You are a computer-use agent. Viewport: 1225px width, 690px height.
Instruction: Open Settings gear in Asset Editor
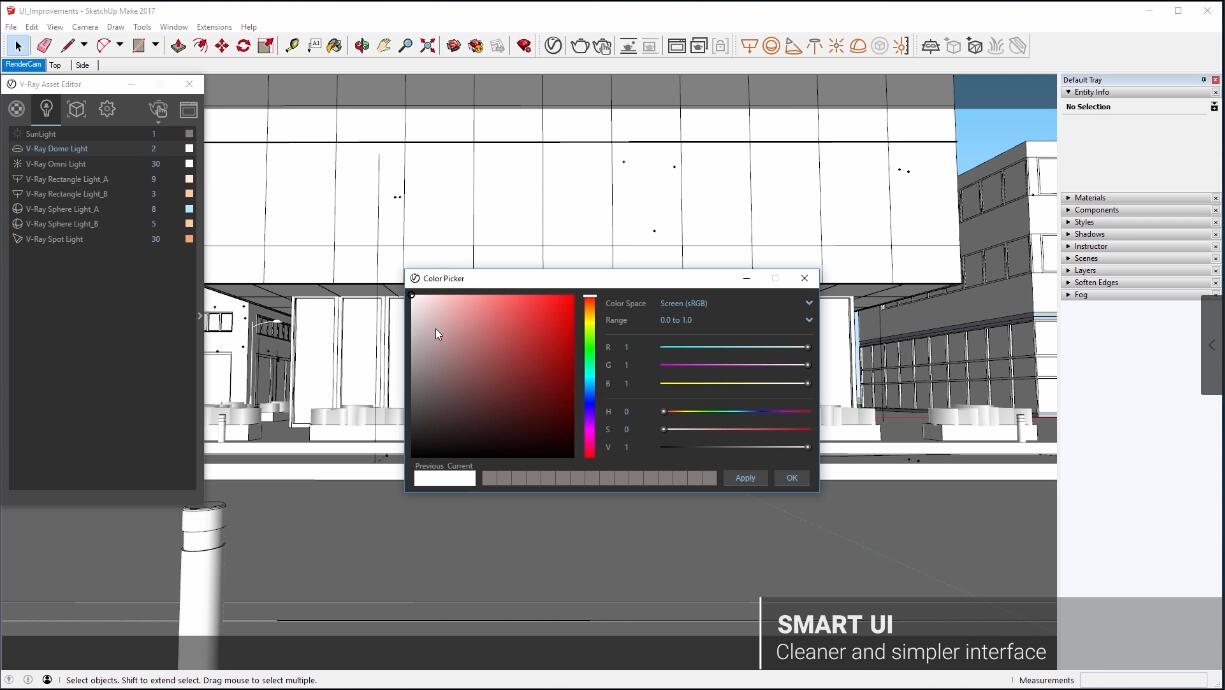pyautogui.click(x=107, y=109)
